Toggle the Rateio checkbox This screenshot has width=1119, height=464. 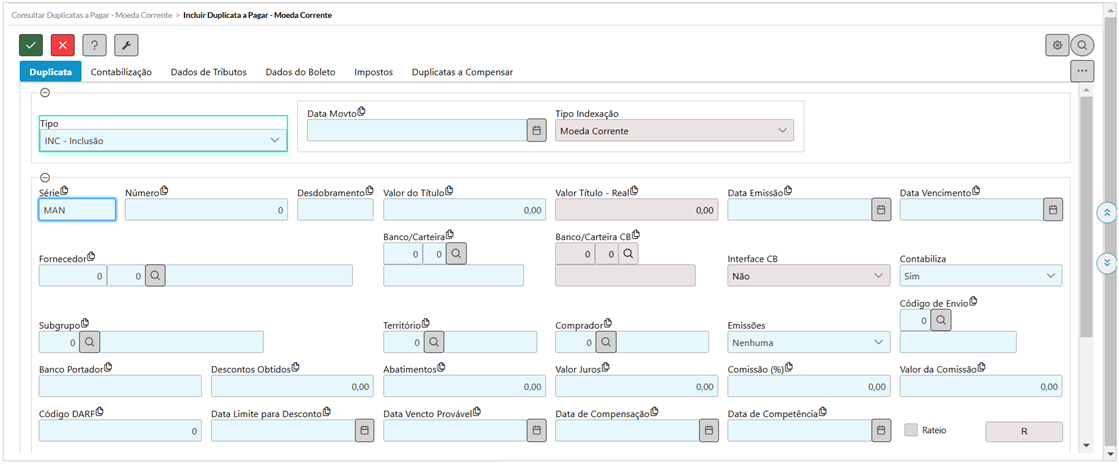click(910, 430)
